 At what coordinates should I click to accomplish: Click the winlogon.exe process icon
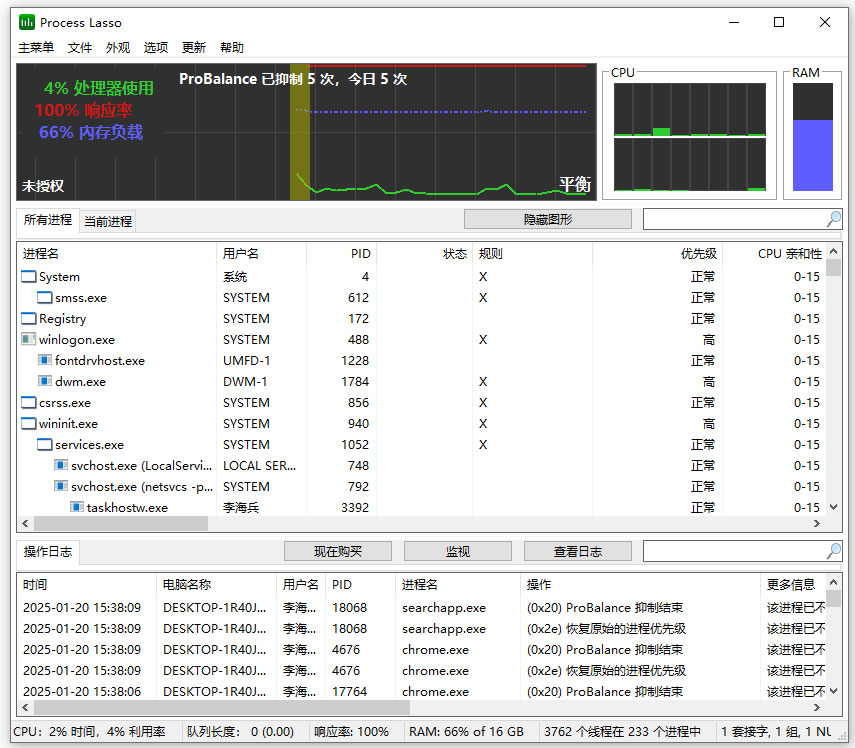(30, 339)
